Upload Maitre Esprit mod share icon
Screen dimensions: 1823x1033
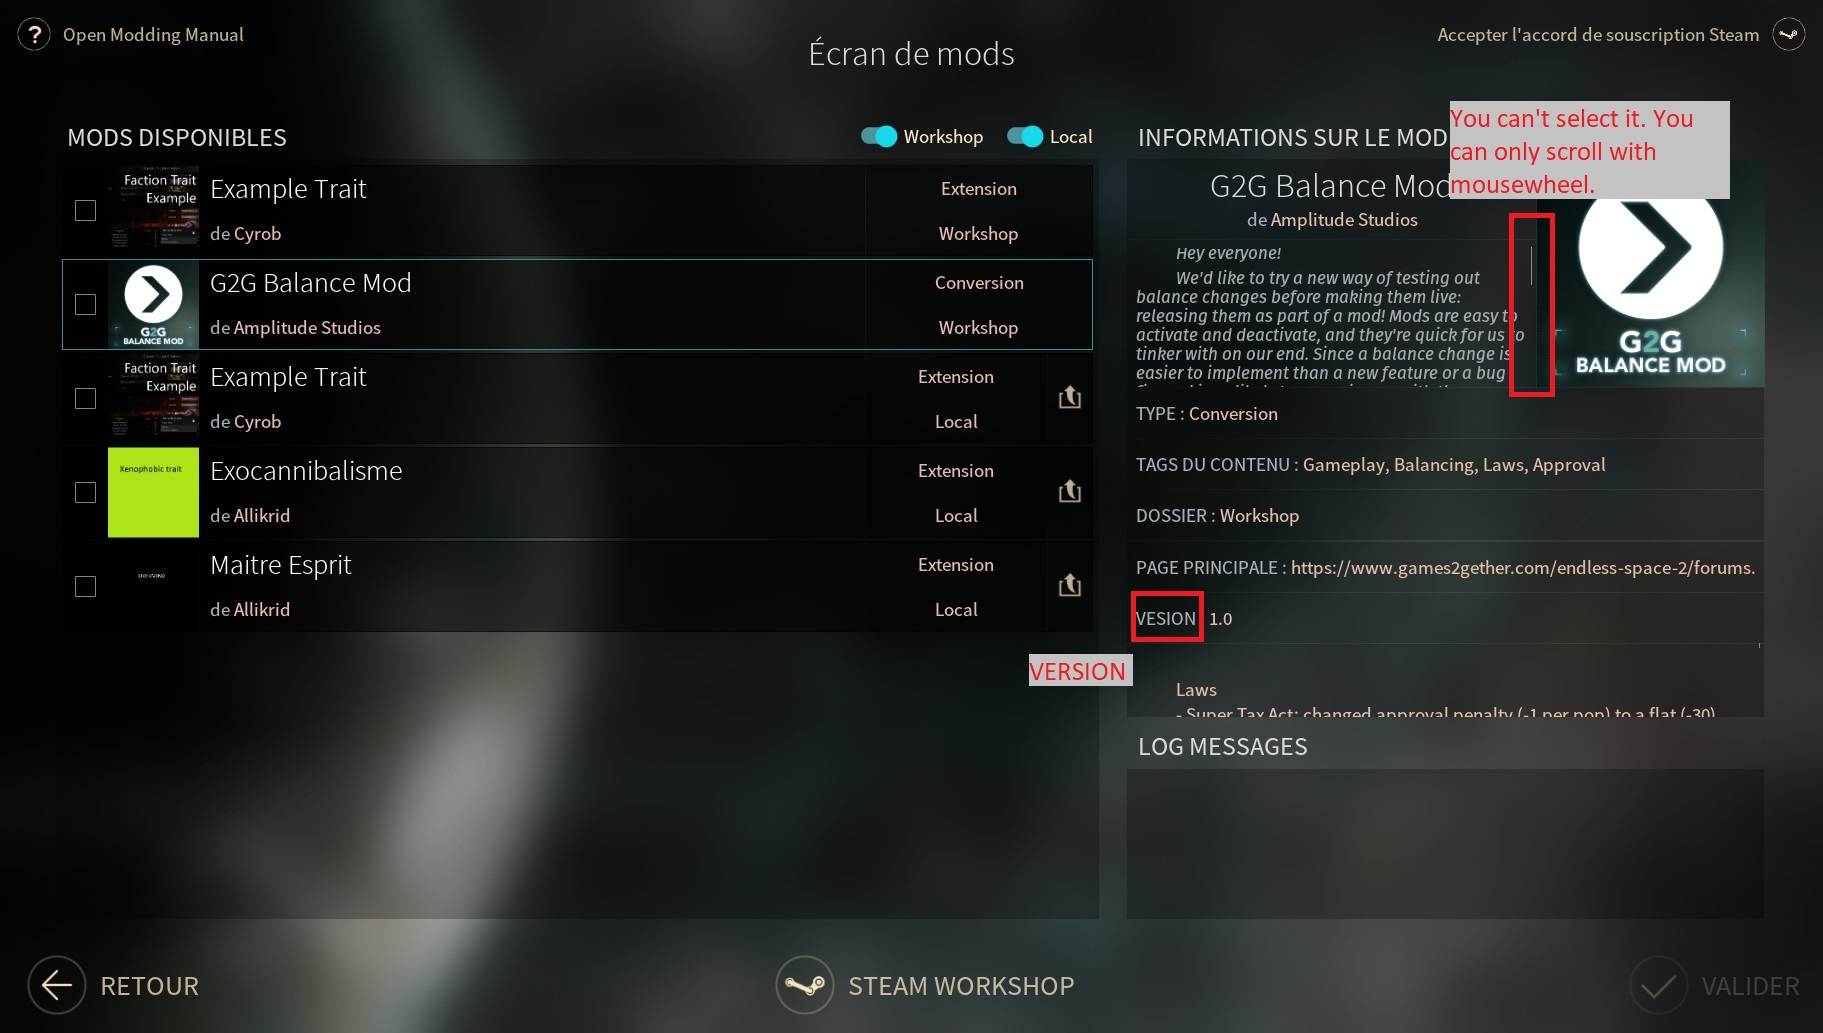1070,586
